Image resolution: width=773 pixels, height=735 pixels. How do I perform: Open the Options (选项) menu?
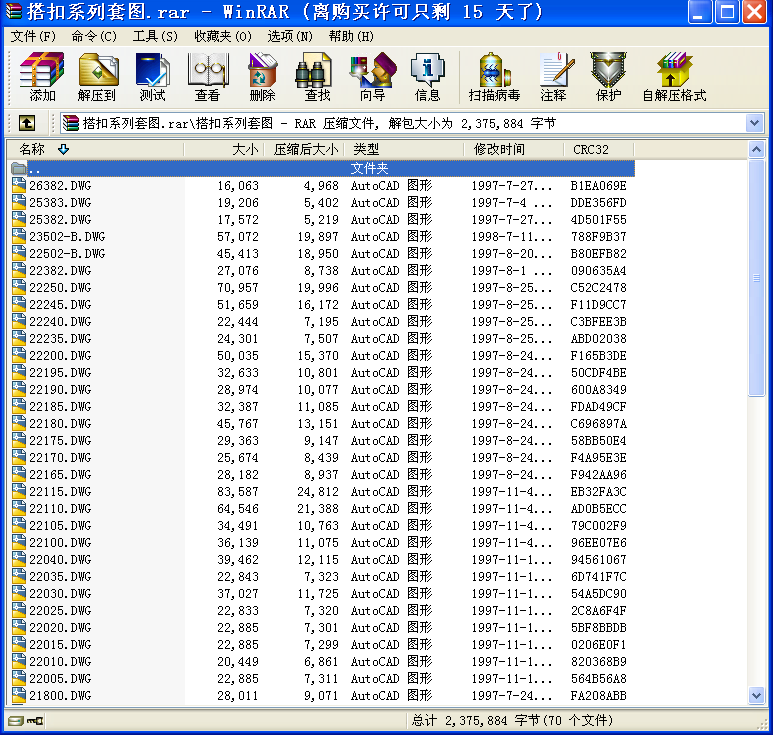[289, 36]
